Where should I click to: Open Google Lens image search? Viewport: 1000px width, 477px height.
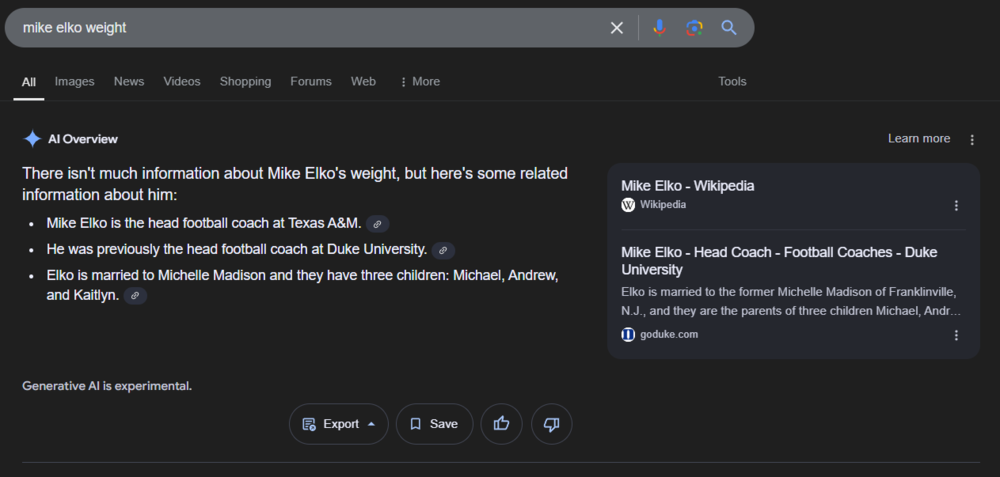(694, 28)
